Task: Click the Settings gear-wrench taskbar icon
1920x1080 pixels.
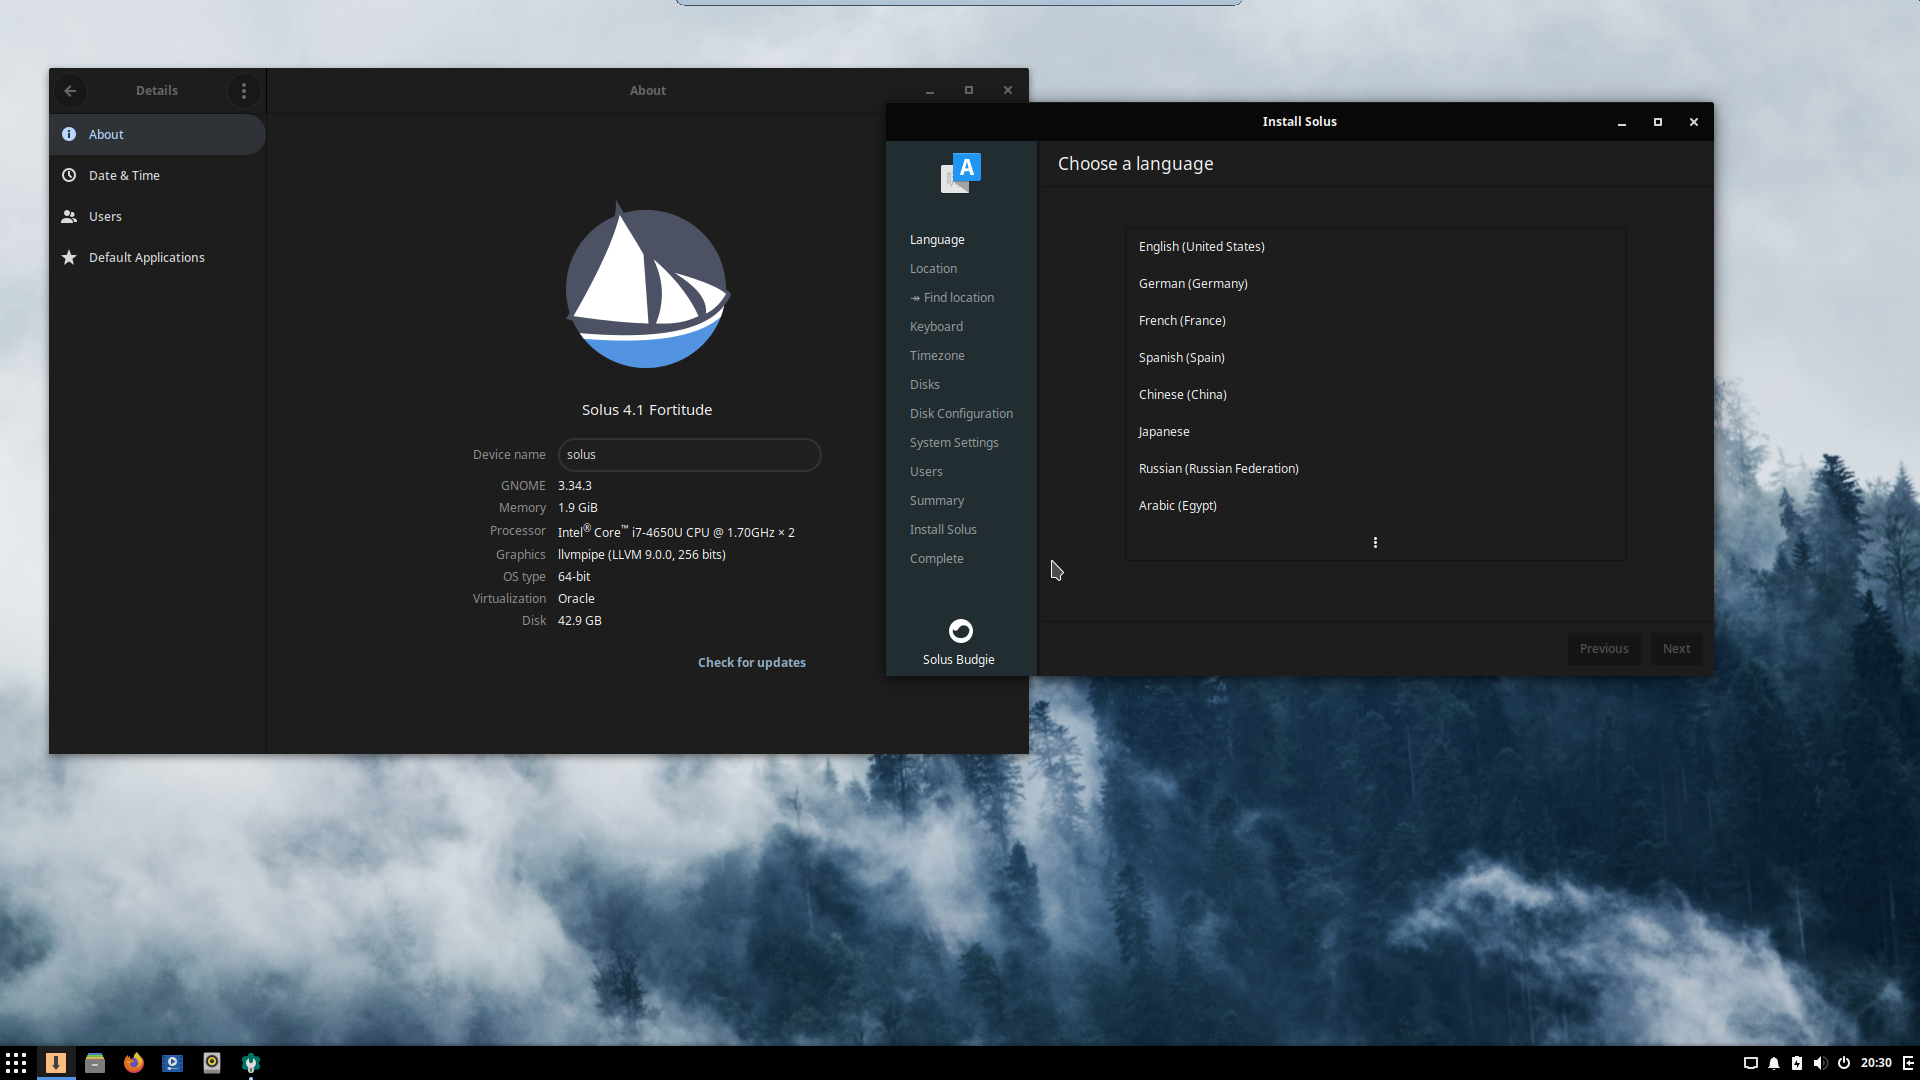Action: click(x=251, y=1063)
